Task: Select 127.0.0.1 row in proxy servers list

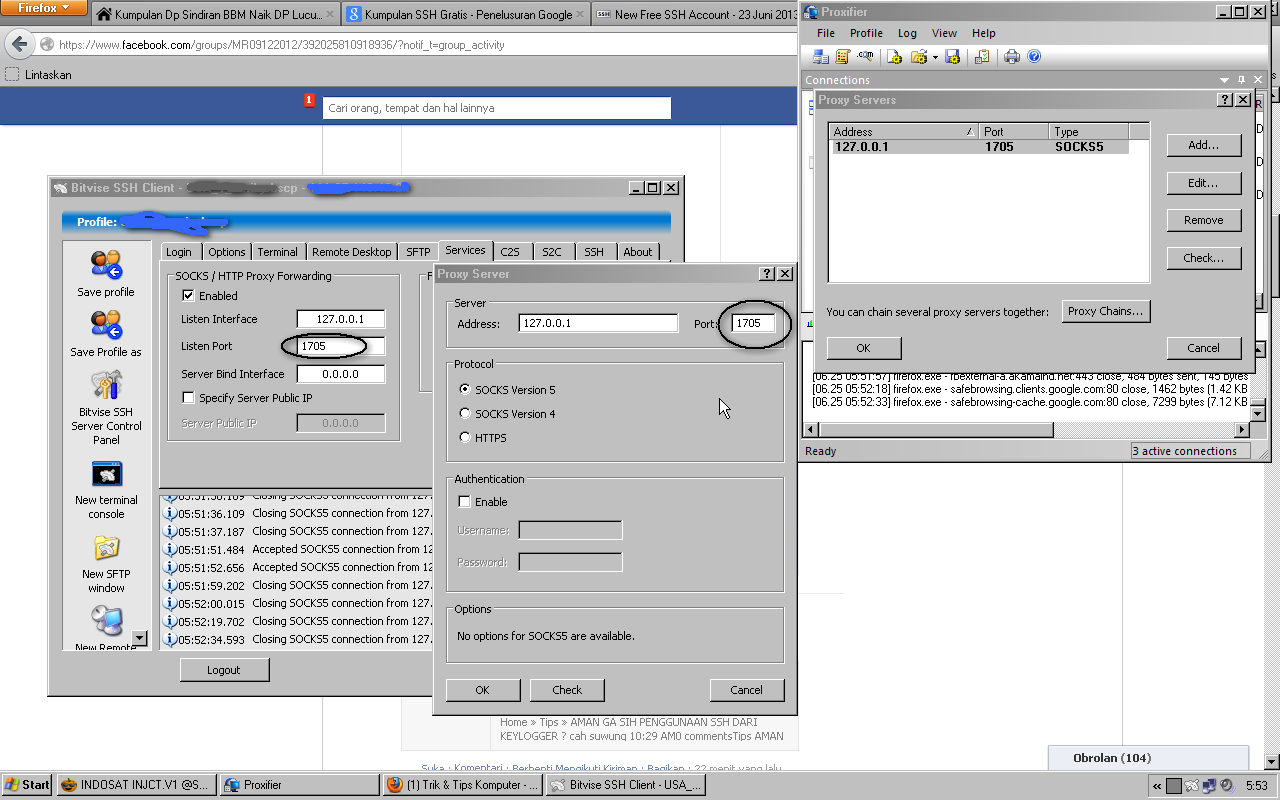Action: (x=980, y=146)
